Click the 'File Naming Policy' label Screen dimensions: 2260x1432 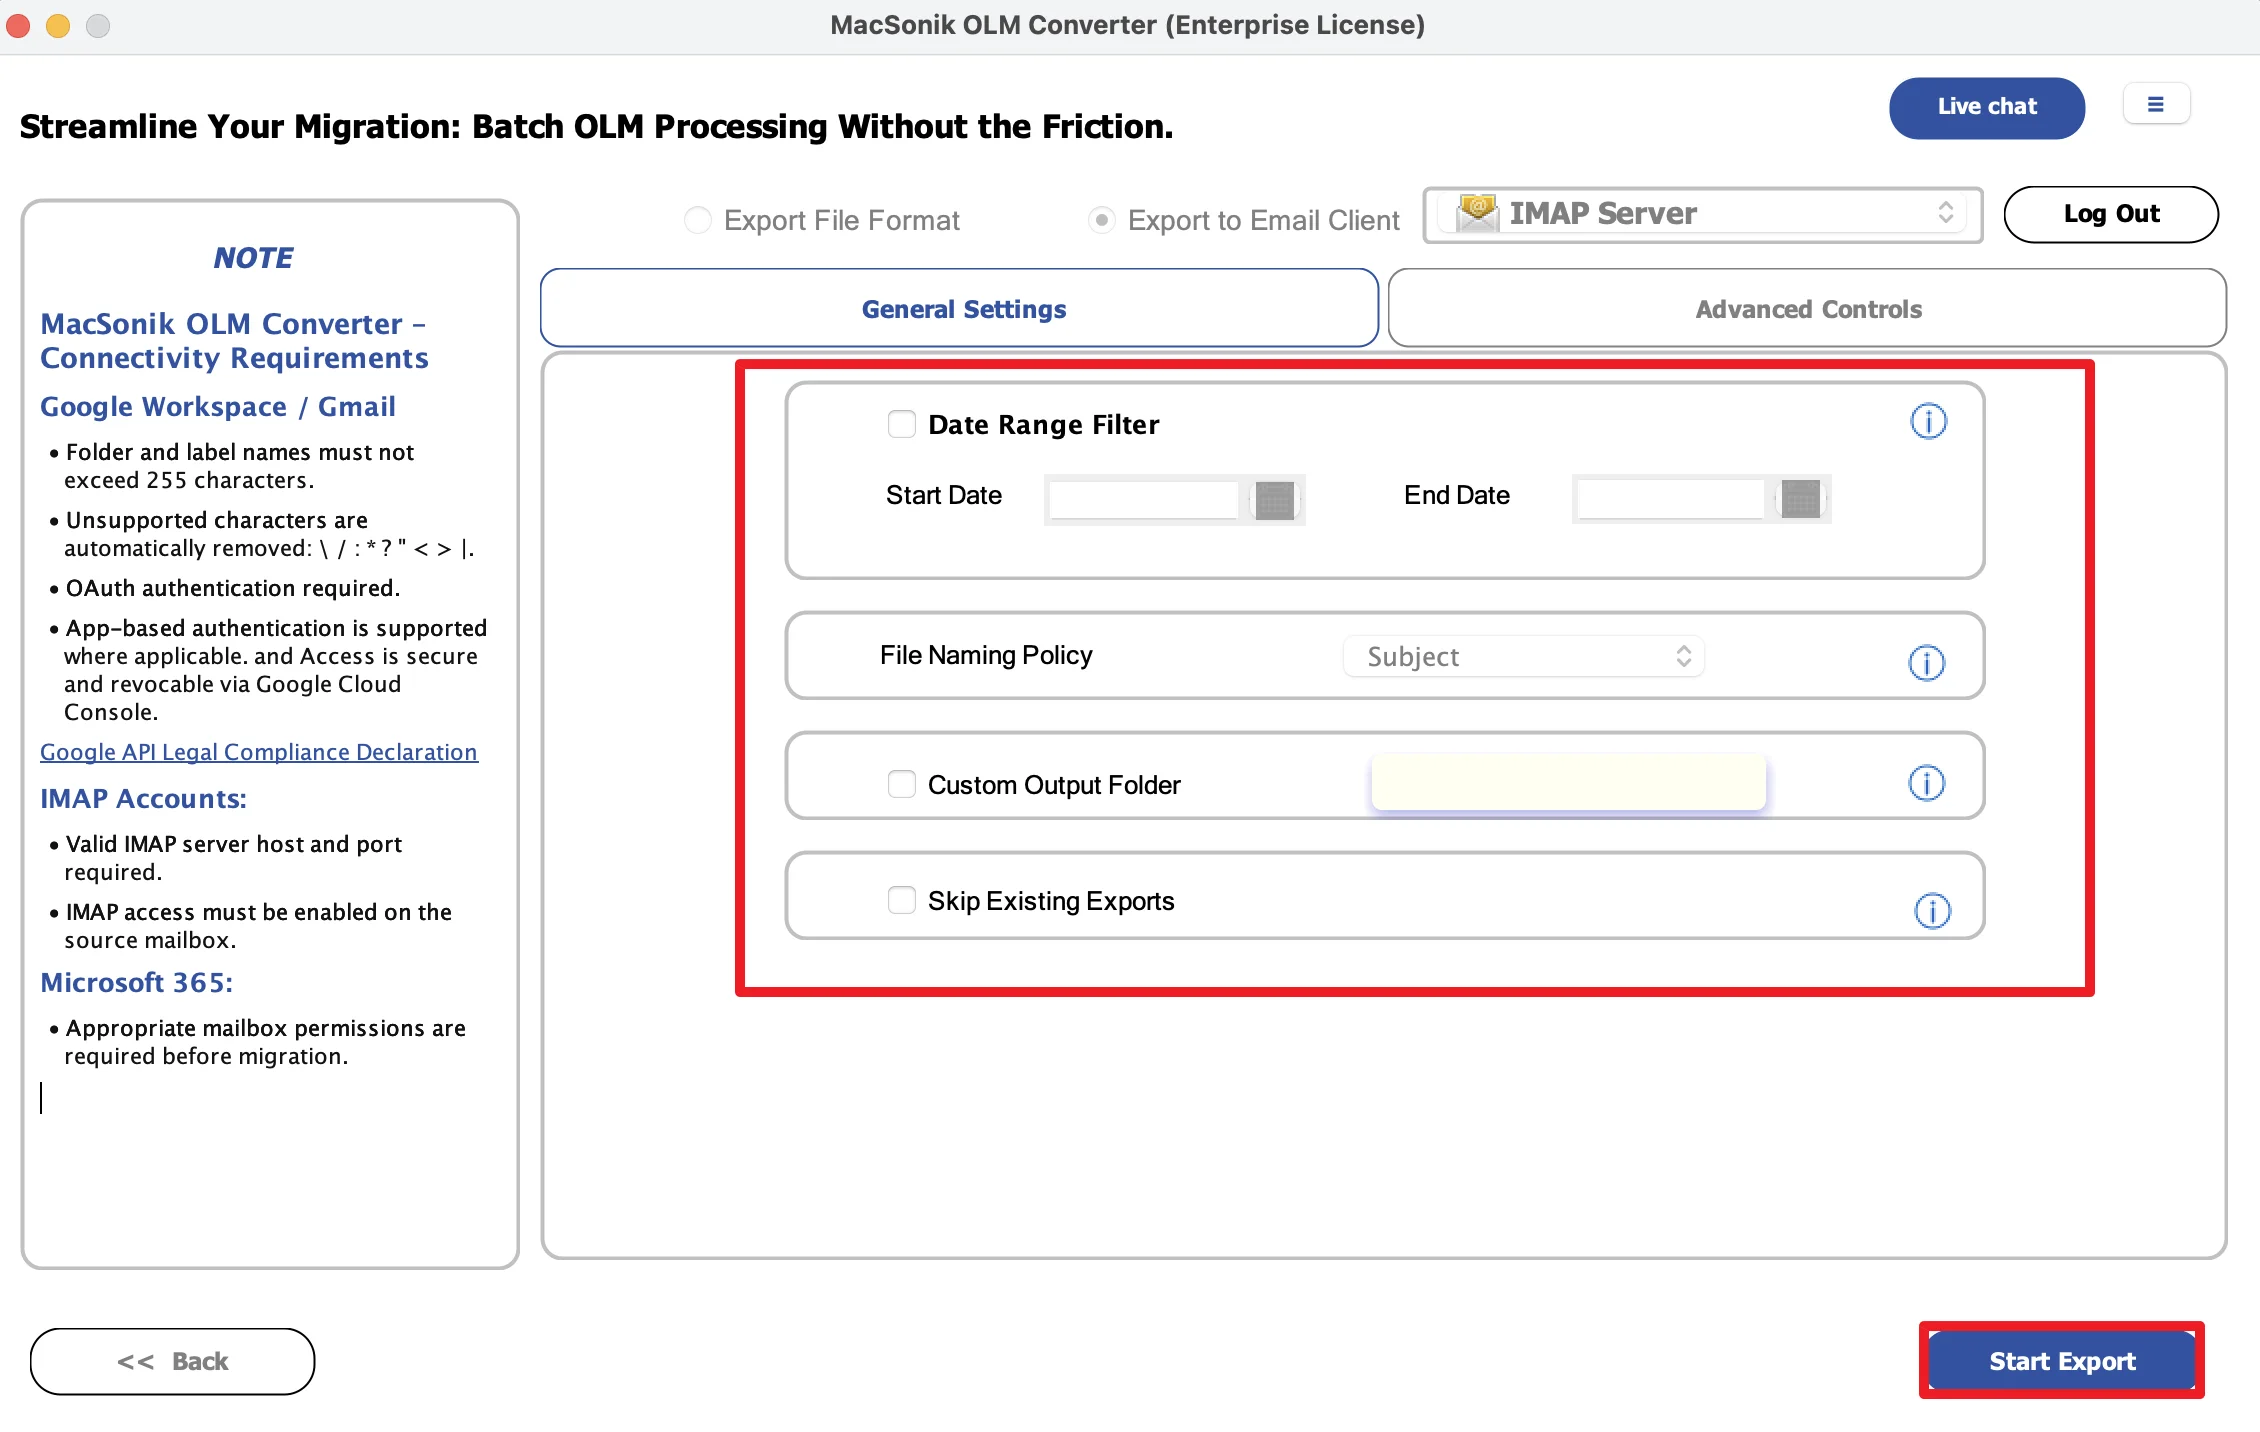986,655
